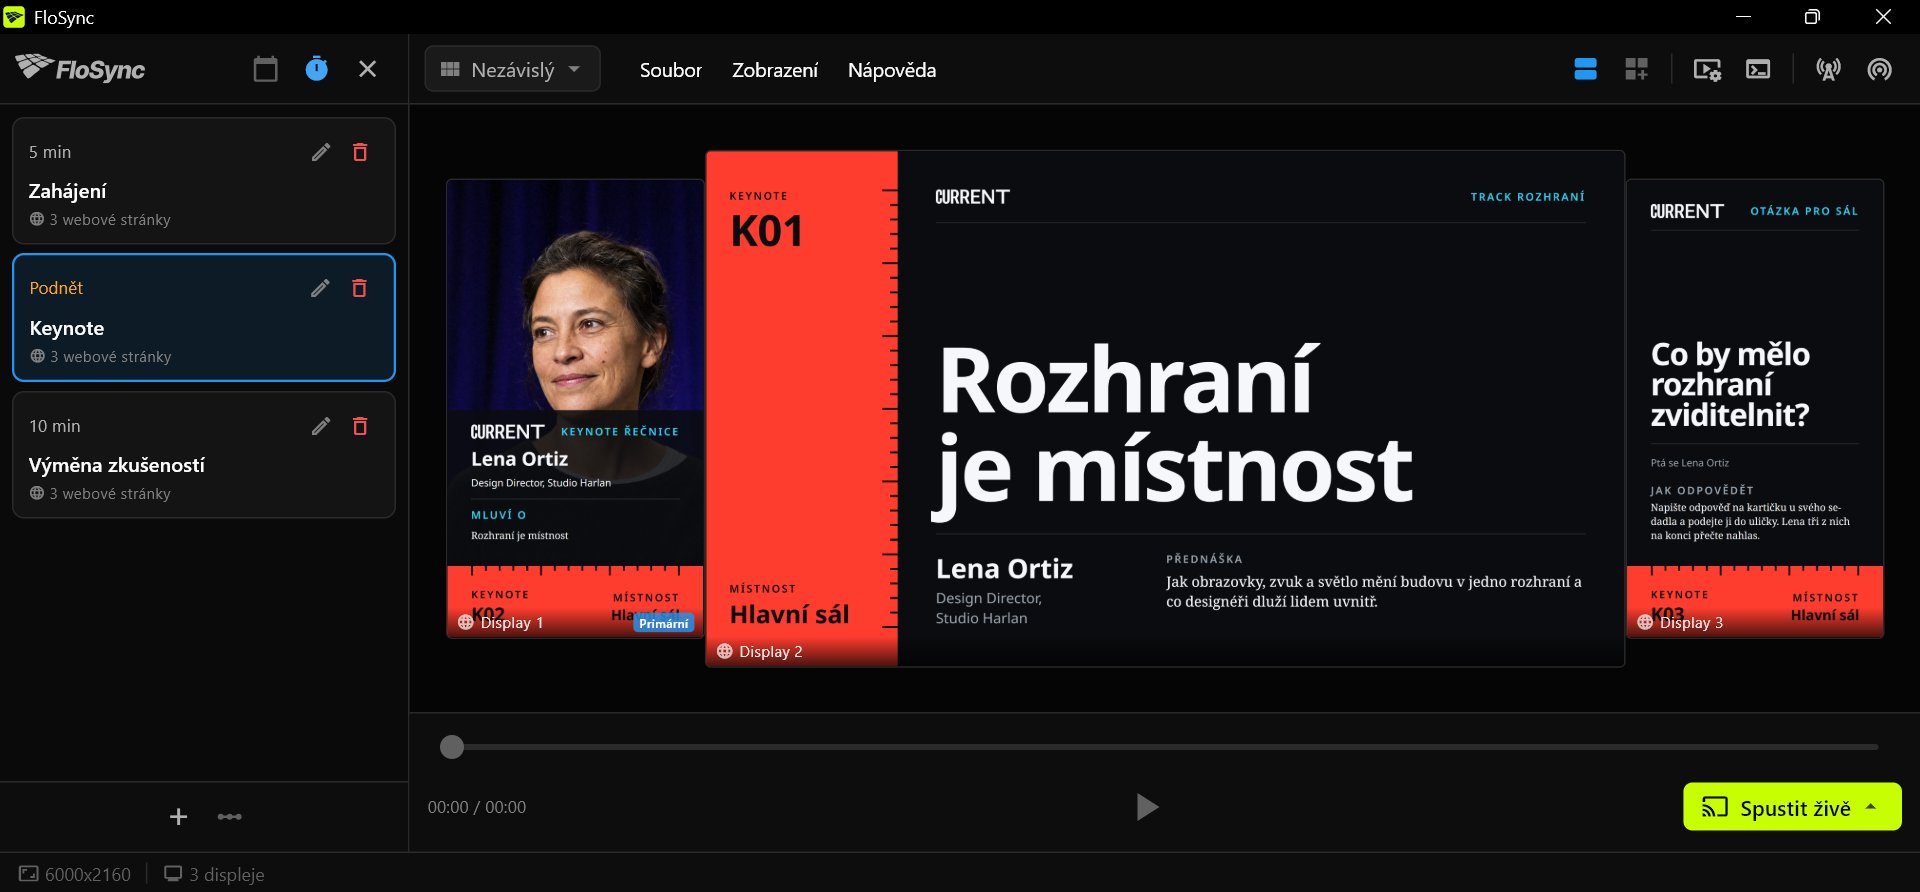The image size is (1920, 892).
Task: Switch to the stacked rows layout view
Action: tap(1585, 69)
